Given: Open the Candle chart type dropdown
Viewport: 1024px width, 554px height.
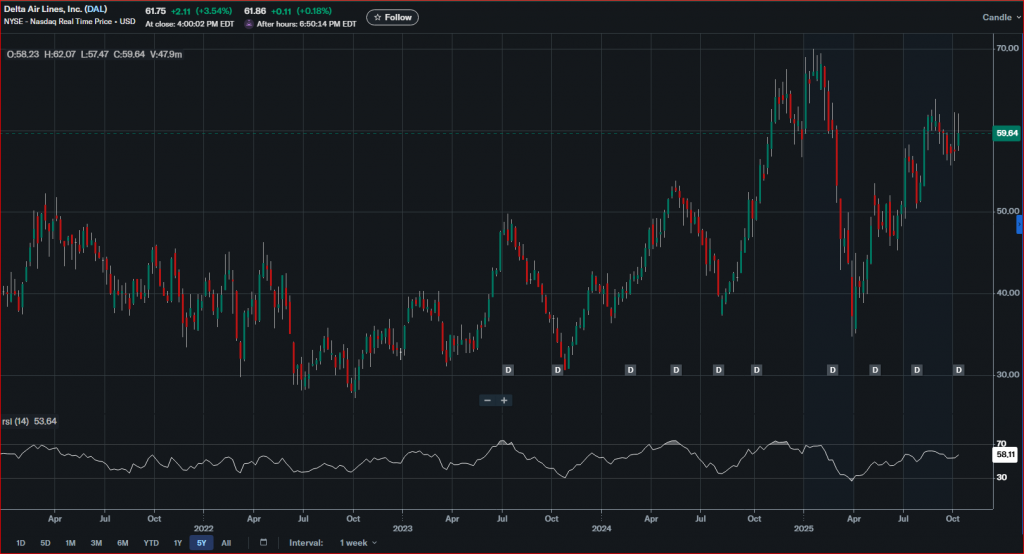Looking at the screenshot, I should coord(1000,17).
